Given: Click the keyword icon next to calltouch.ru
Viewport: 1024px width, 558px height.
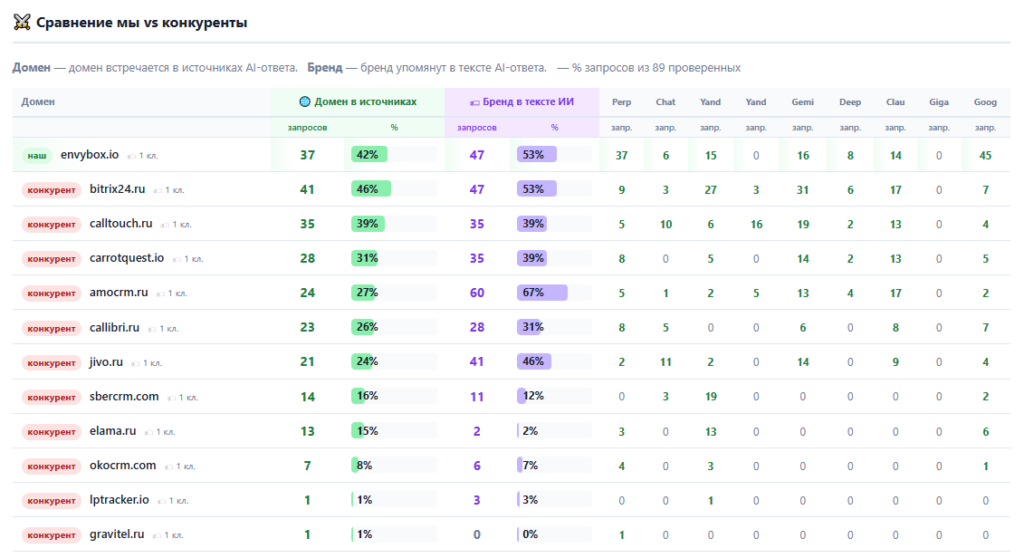Looking at the screenshot, I should tap(165, 225).
